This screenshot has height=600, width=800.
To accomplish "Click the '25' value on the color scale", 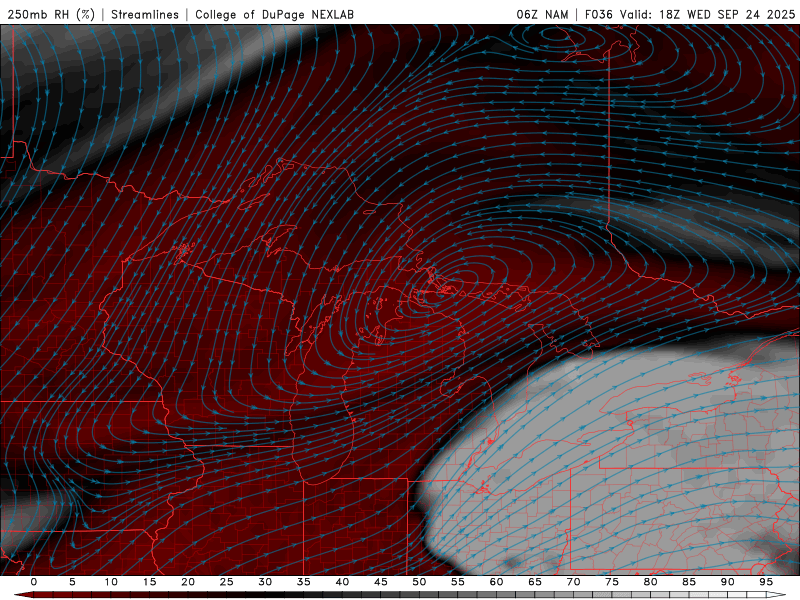I will 227,582.
